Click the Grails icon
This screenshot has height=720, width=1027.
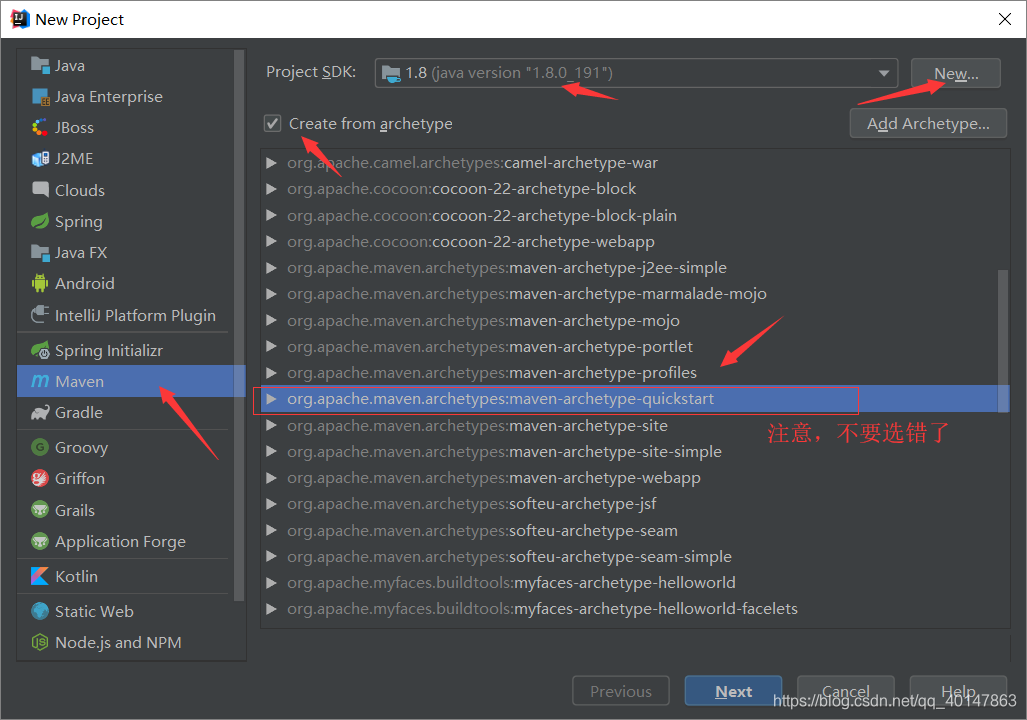point(40,510)
